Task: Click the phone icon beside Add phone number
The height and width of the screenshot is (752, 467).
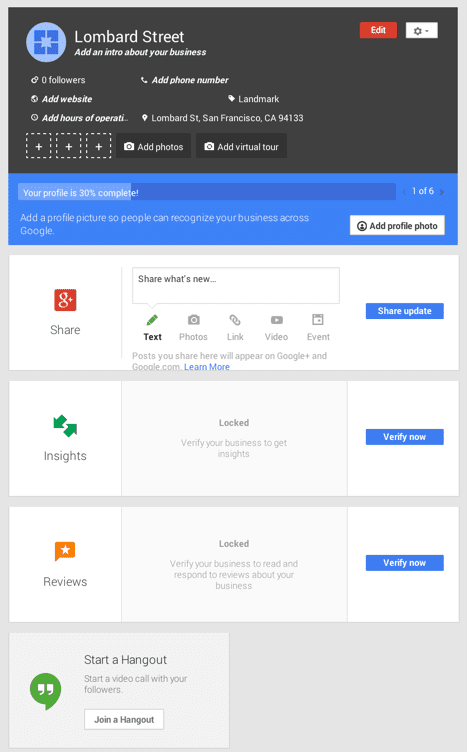Action: point(144,80)
